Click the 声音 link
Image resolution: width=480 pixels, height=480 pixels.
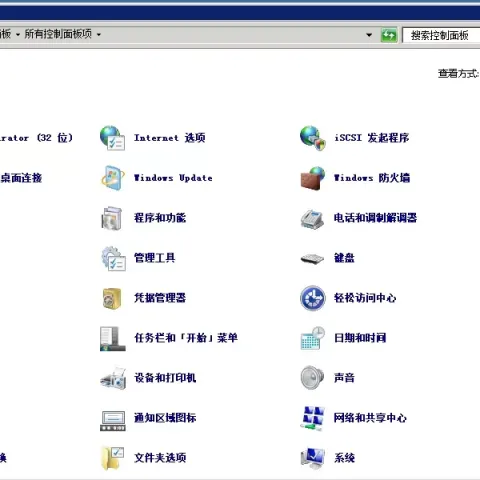pyautogui.click(x=344, y=378)
